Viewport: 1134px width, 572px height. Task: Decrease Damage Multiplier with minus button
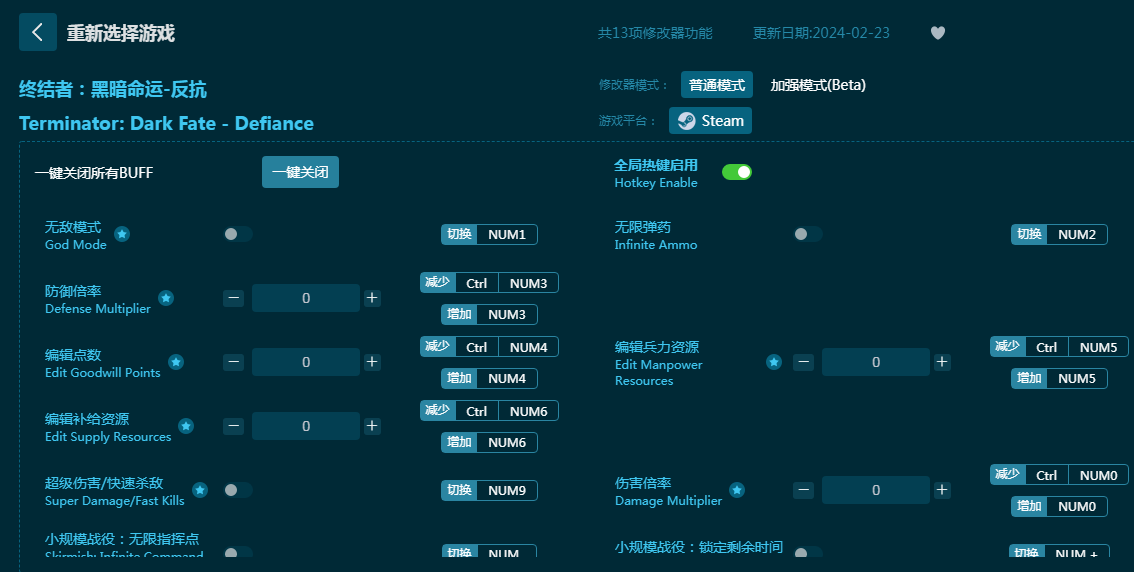pyautogui.click(x=803, y=490)
